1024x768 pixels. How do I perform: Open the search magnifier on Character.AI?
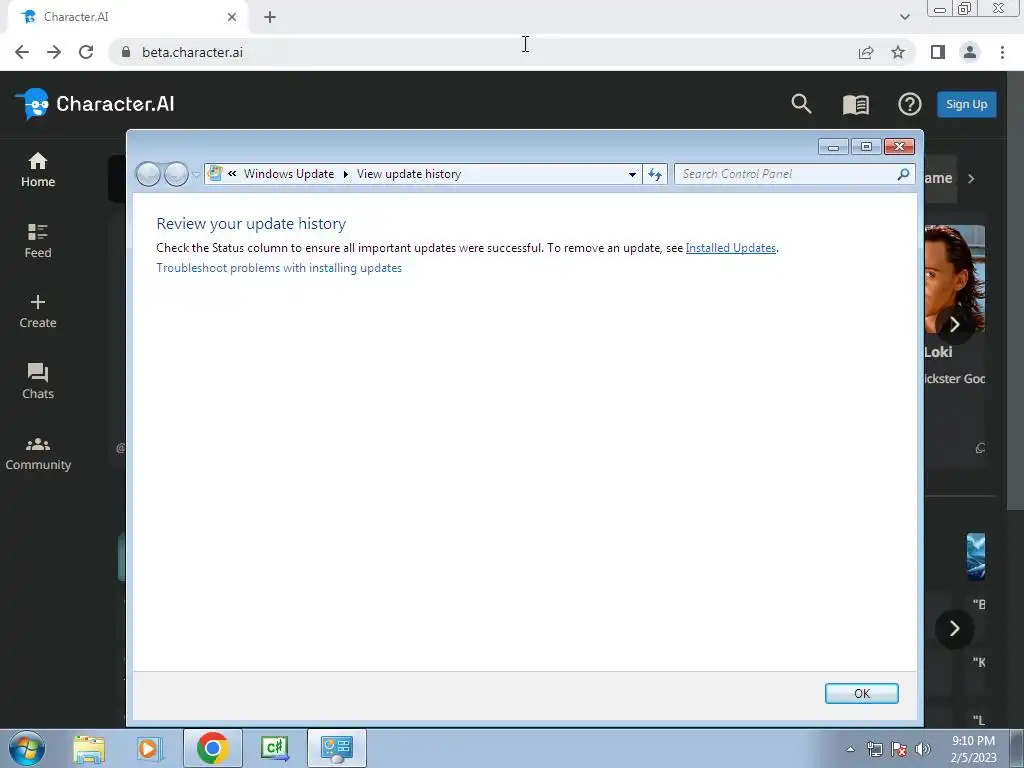pyautogui.click(x=801, y=104)
